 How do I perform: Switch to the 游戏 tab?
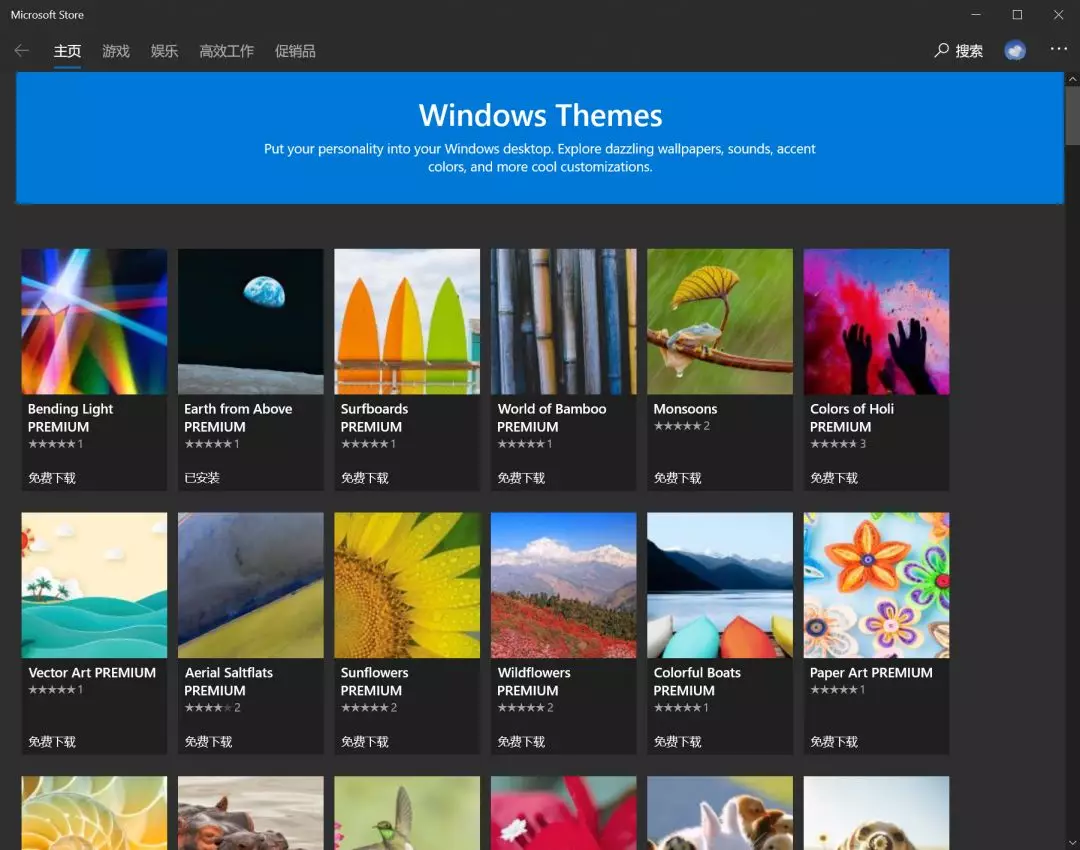tap(116, 51)
